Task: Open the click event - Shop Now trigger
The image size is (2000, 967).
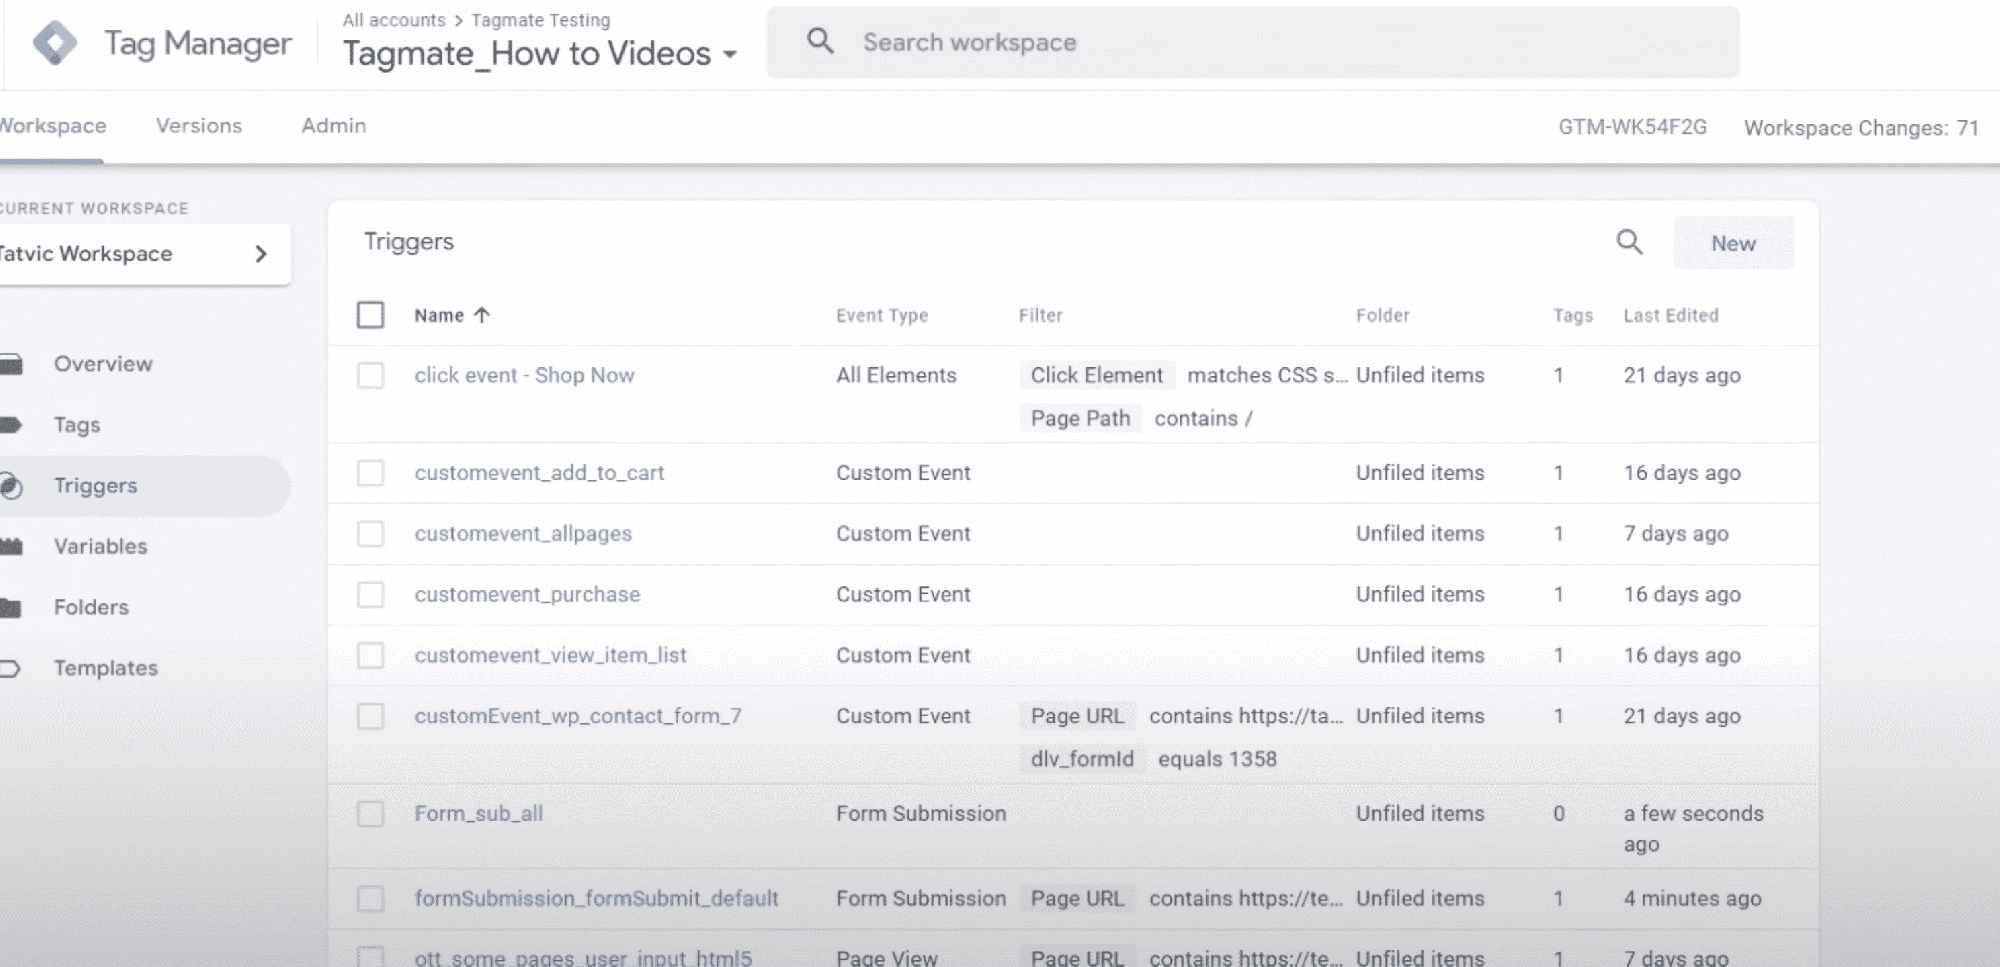Action: click(524, 376)
